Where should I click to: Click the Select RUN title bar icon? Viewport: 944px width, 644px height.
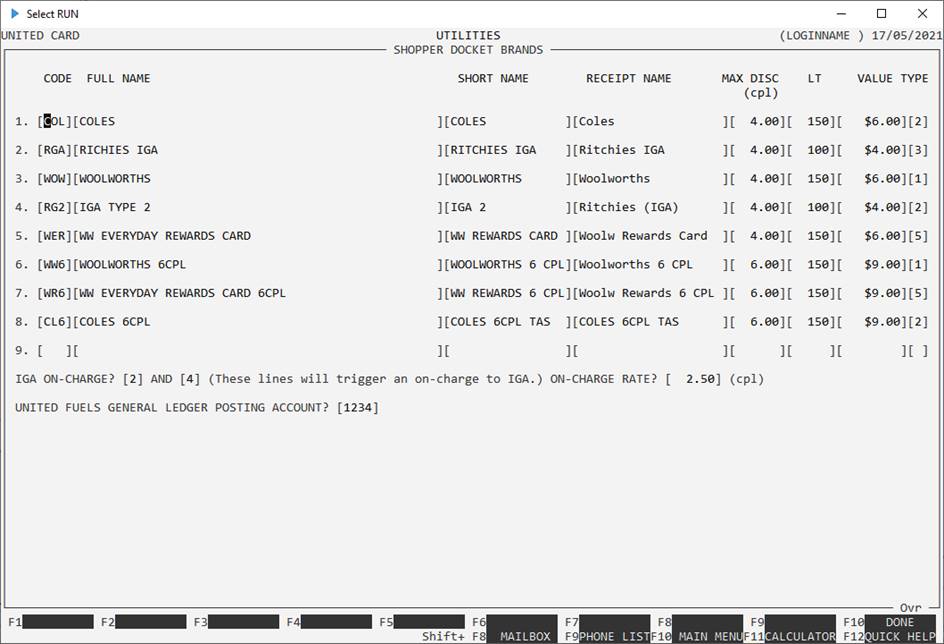[x=15, y=13]
